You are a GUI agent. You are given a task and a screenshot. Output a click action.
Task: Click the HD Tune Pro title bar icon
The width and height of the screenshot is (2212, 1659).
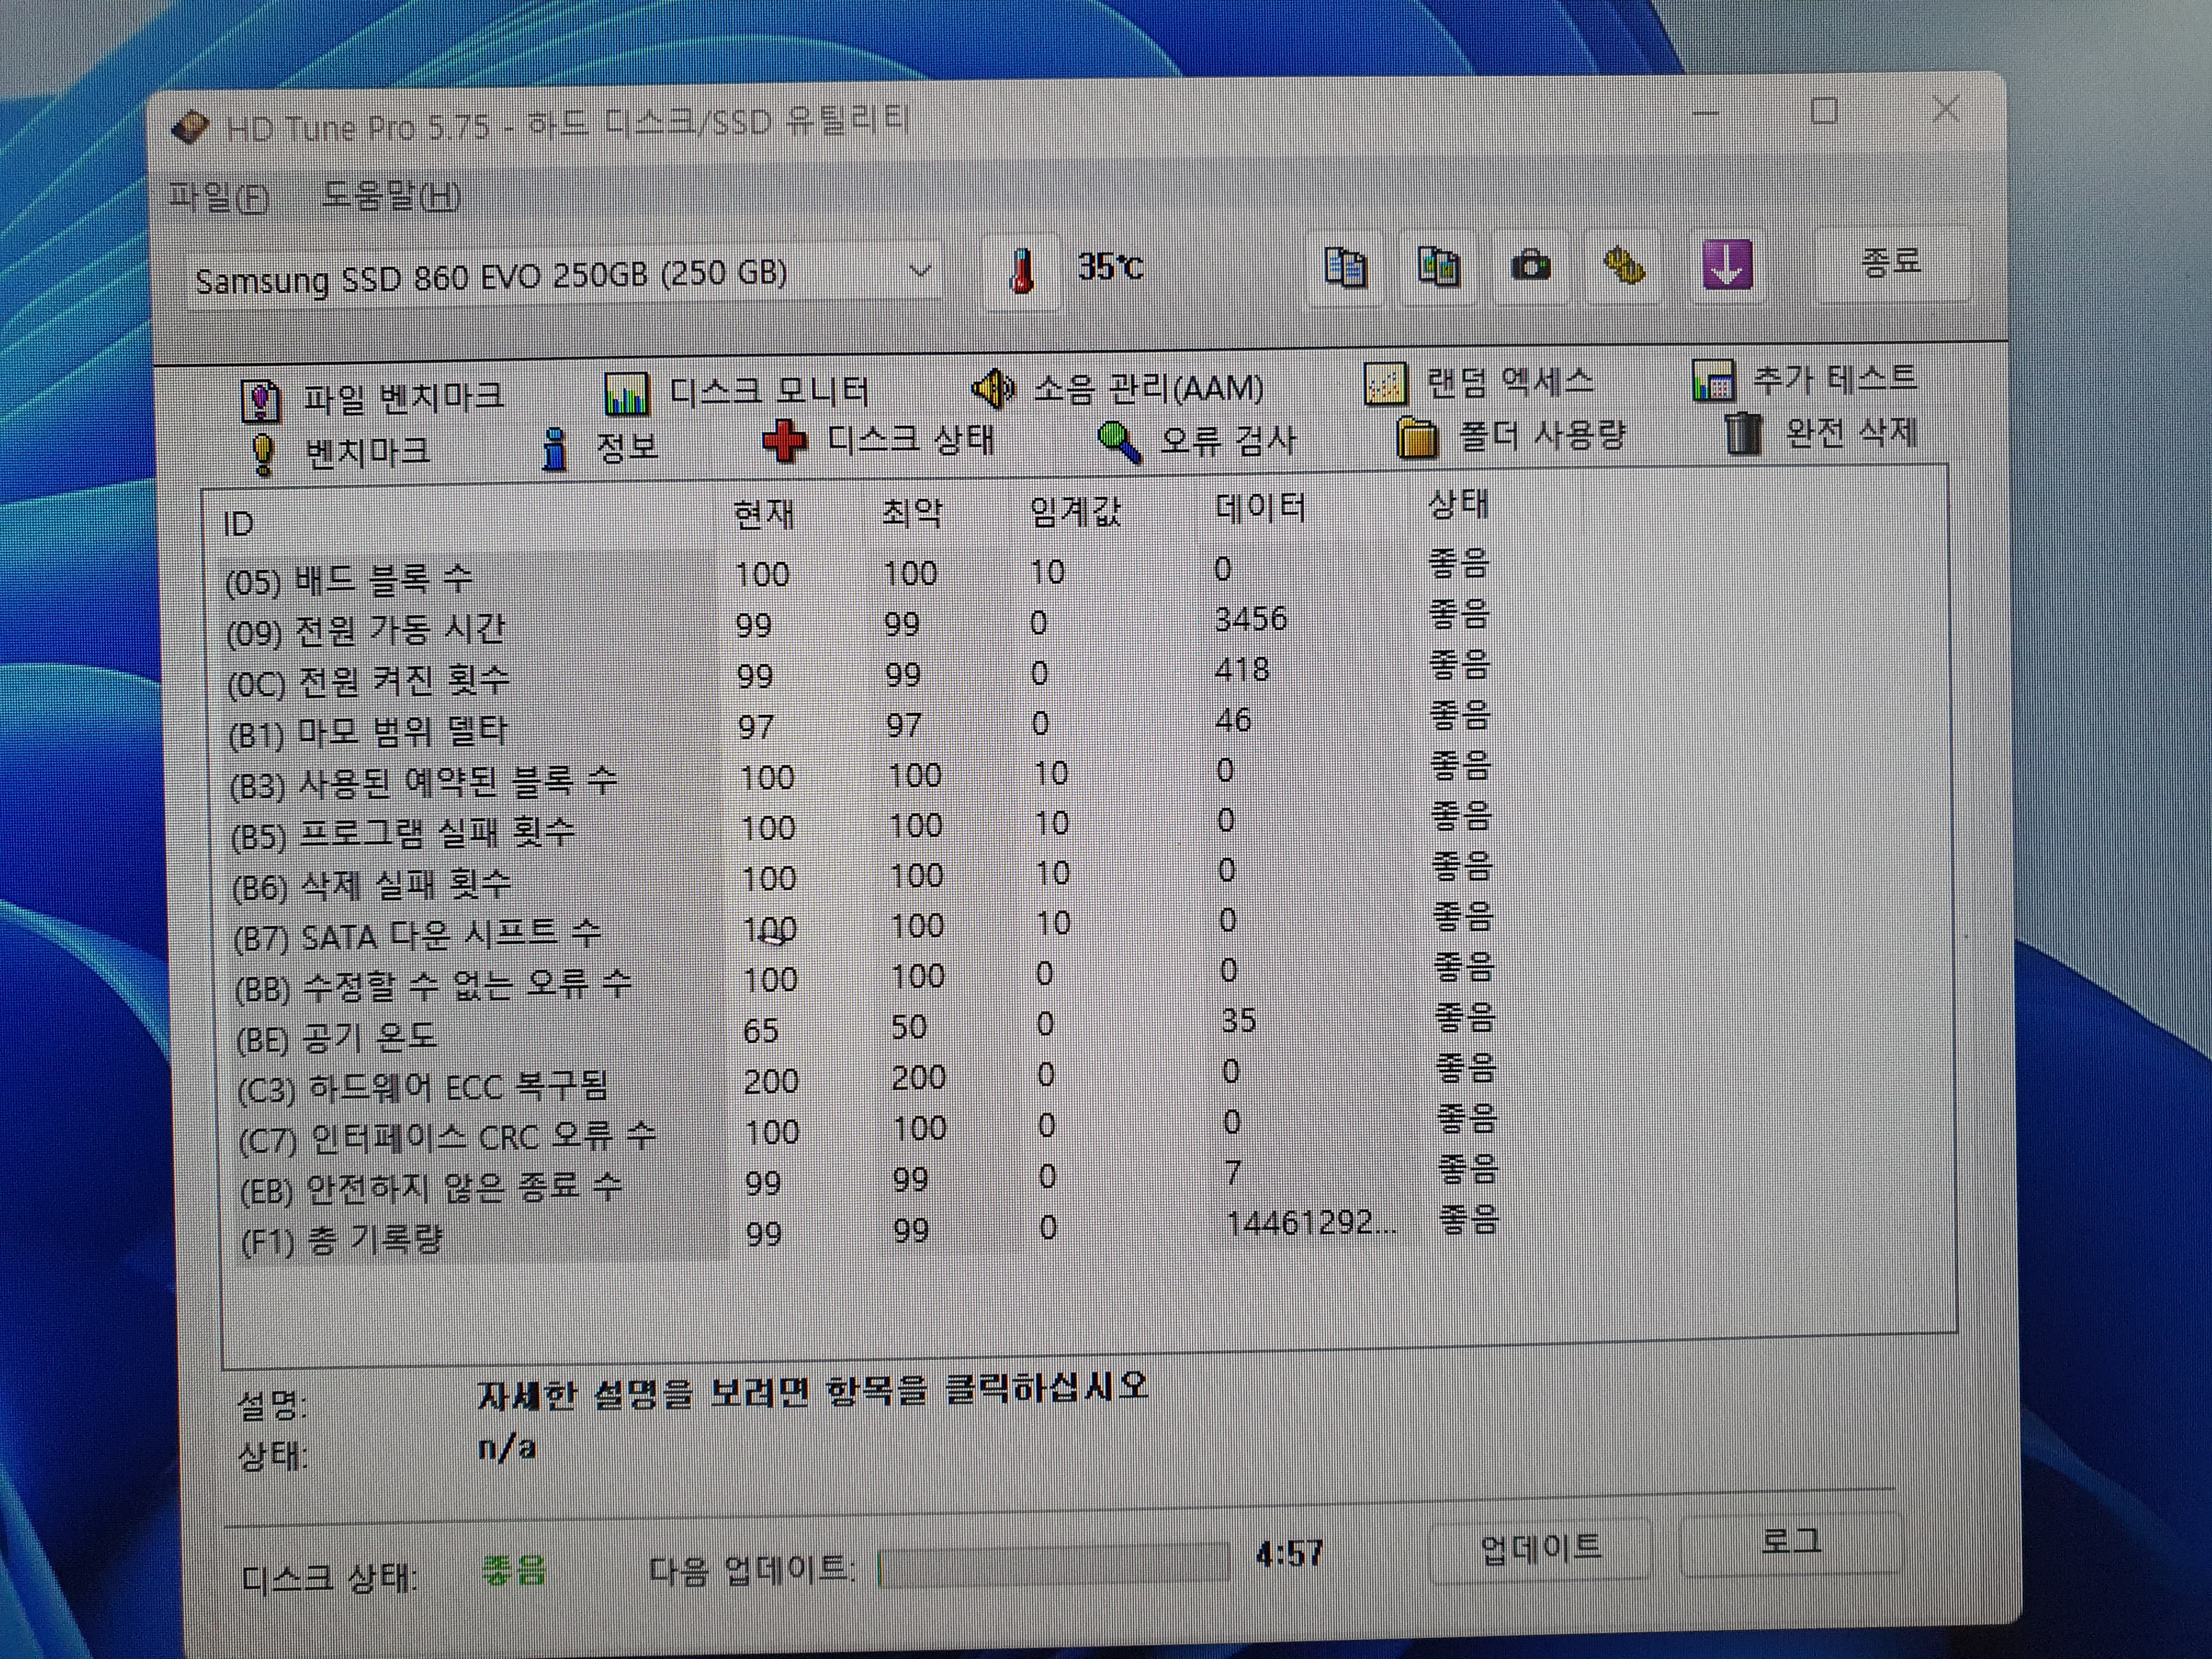coord(190,128)
